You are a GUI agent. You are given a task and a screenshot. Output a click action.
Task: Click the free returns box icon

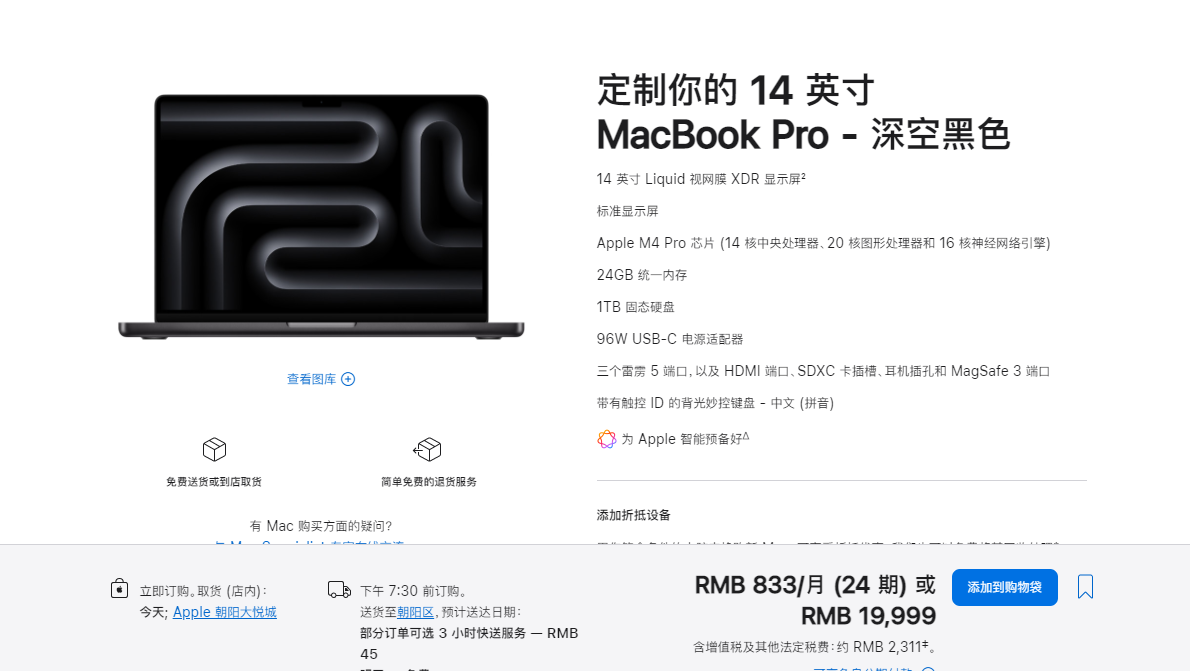click(427, 449)
